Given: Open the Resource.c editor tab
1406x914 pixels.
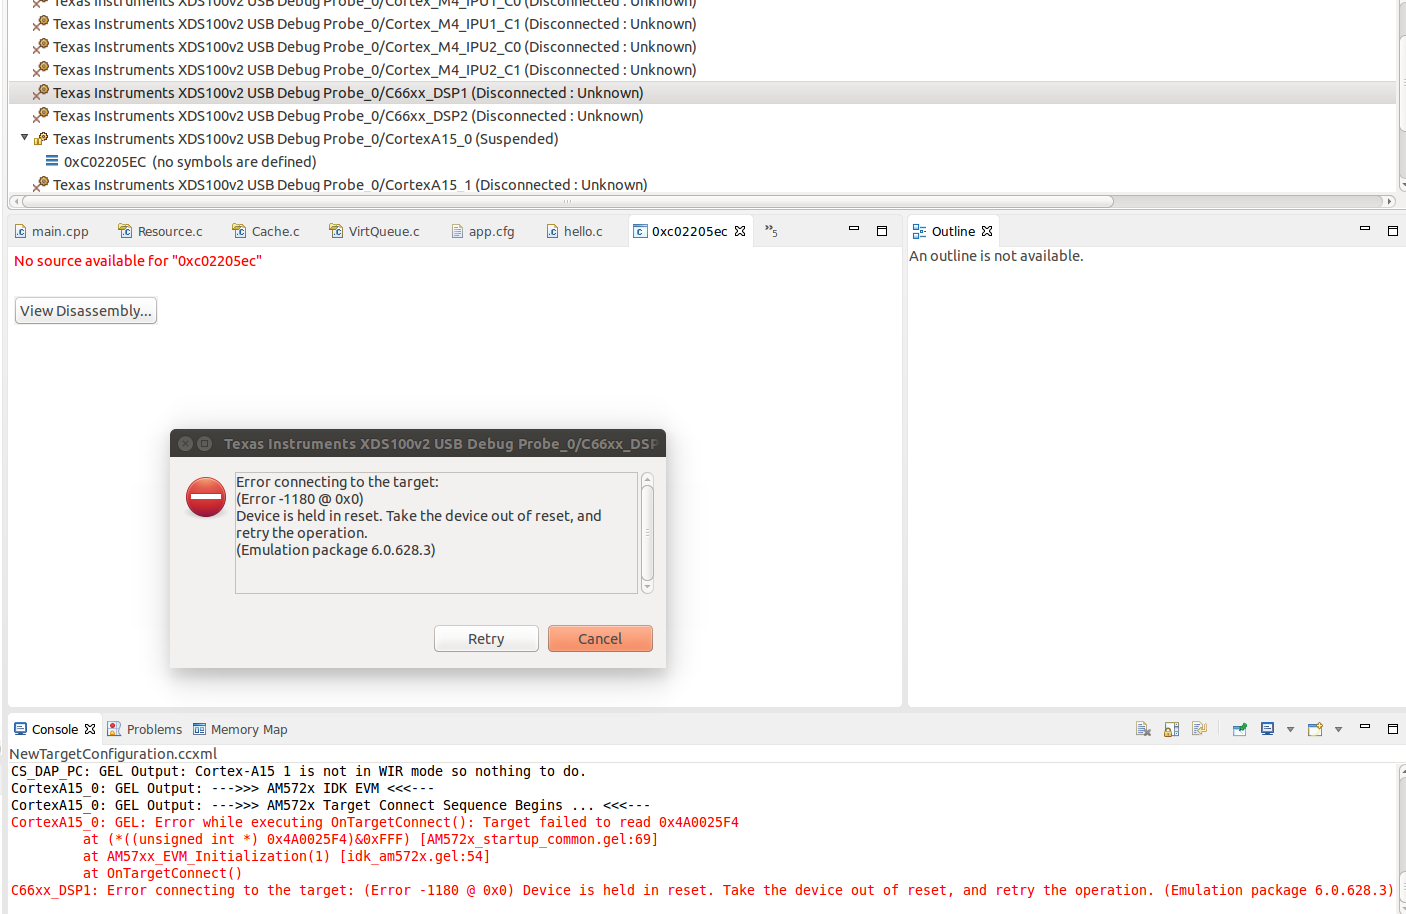Looking at the screenshot, I should (160, 231).
